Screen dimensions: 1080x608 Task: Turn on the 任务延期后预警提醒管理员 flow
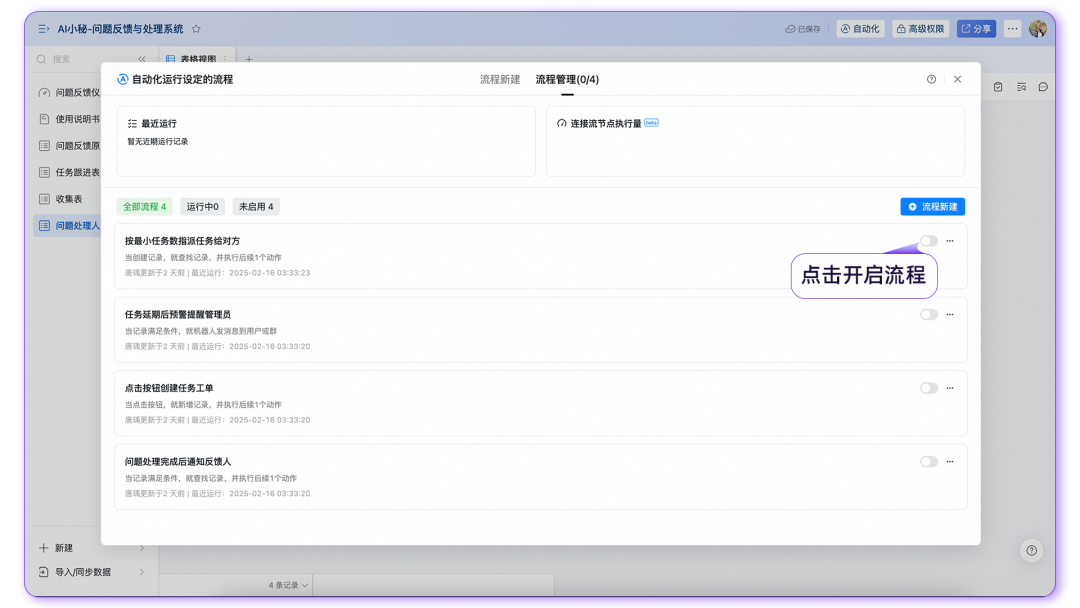tap(928, 314)
